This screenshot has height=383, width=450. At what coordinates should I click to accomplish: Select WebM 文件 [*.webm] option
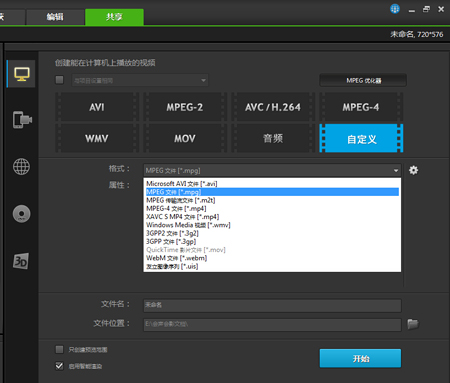[x=272, y=258]
